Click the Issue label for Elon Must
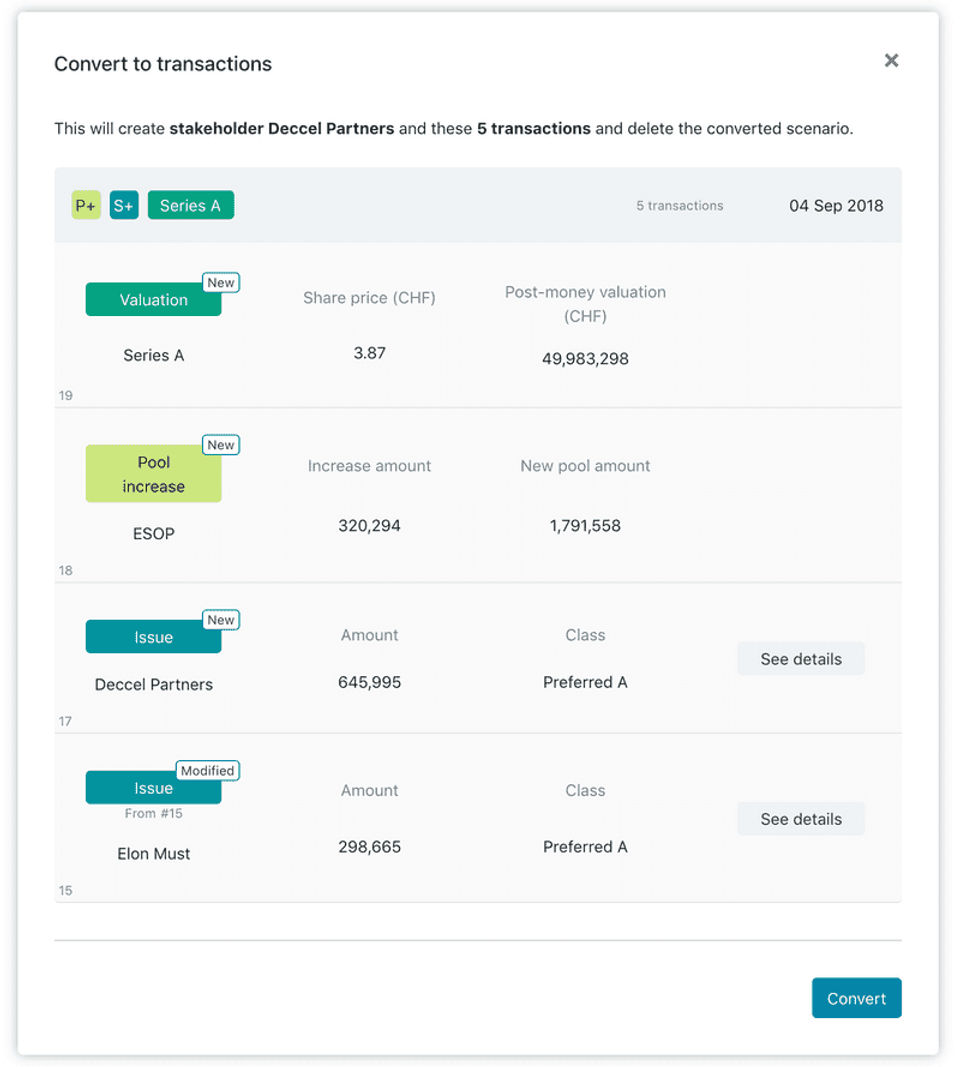The width and height of the screenshot is (960, 1067). (x=153, y=788)
